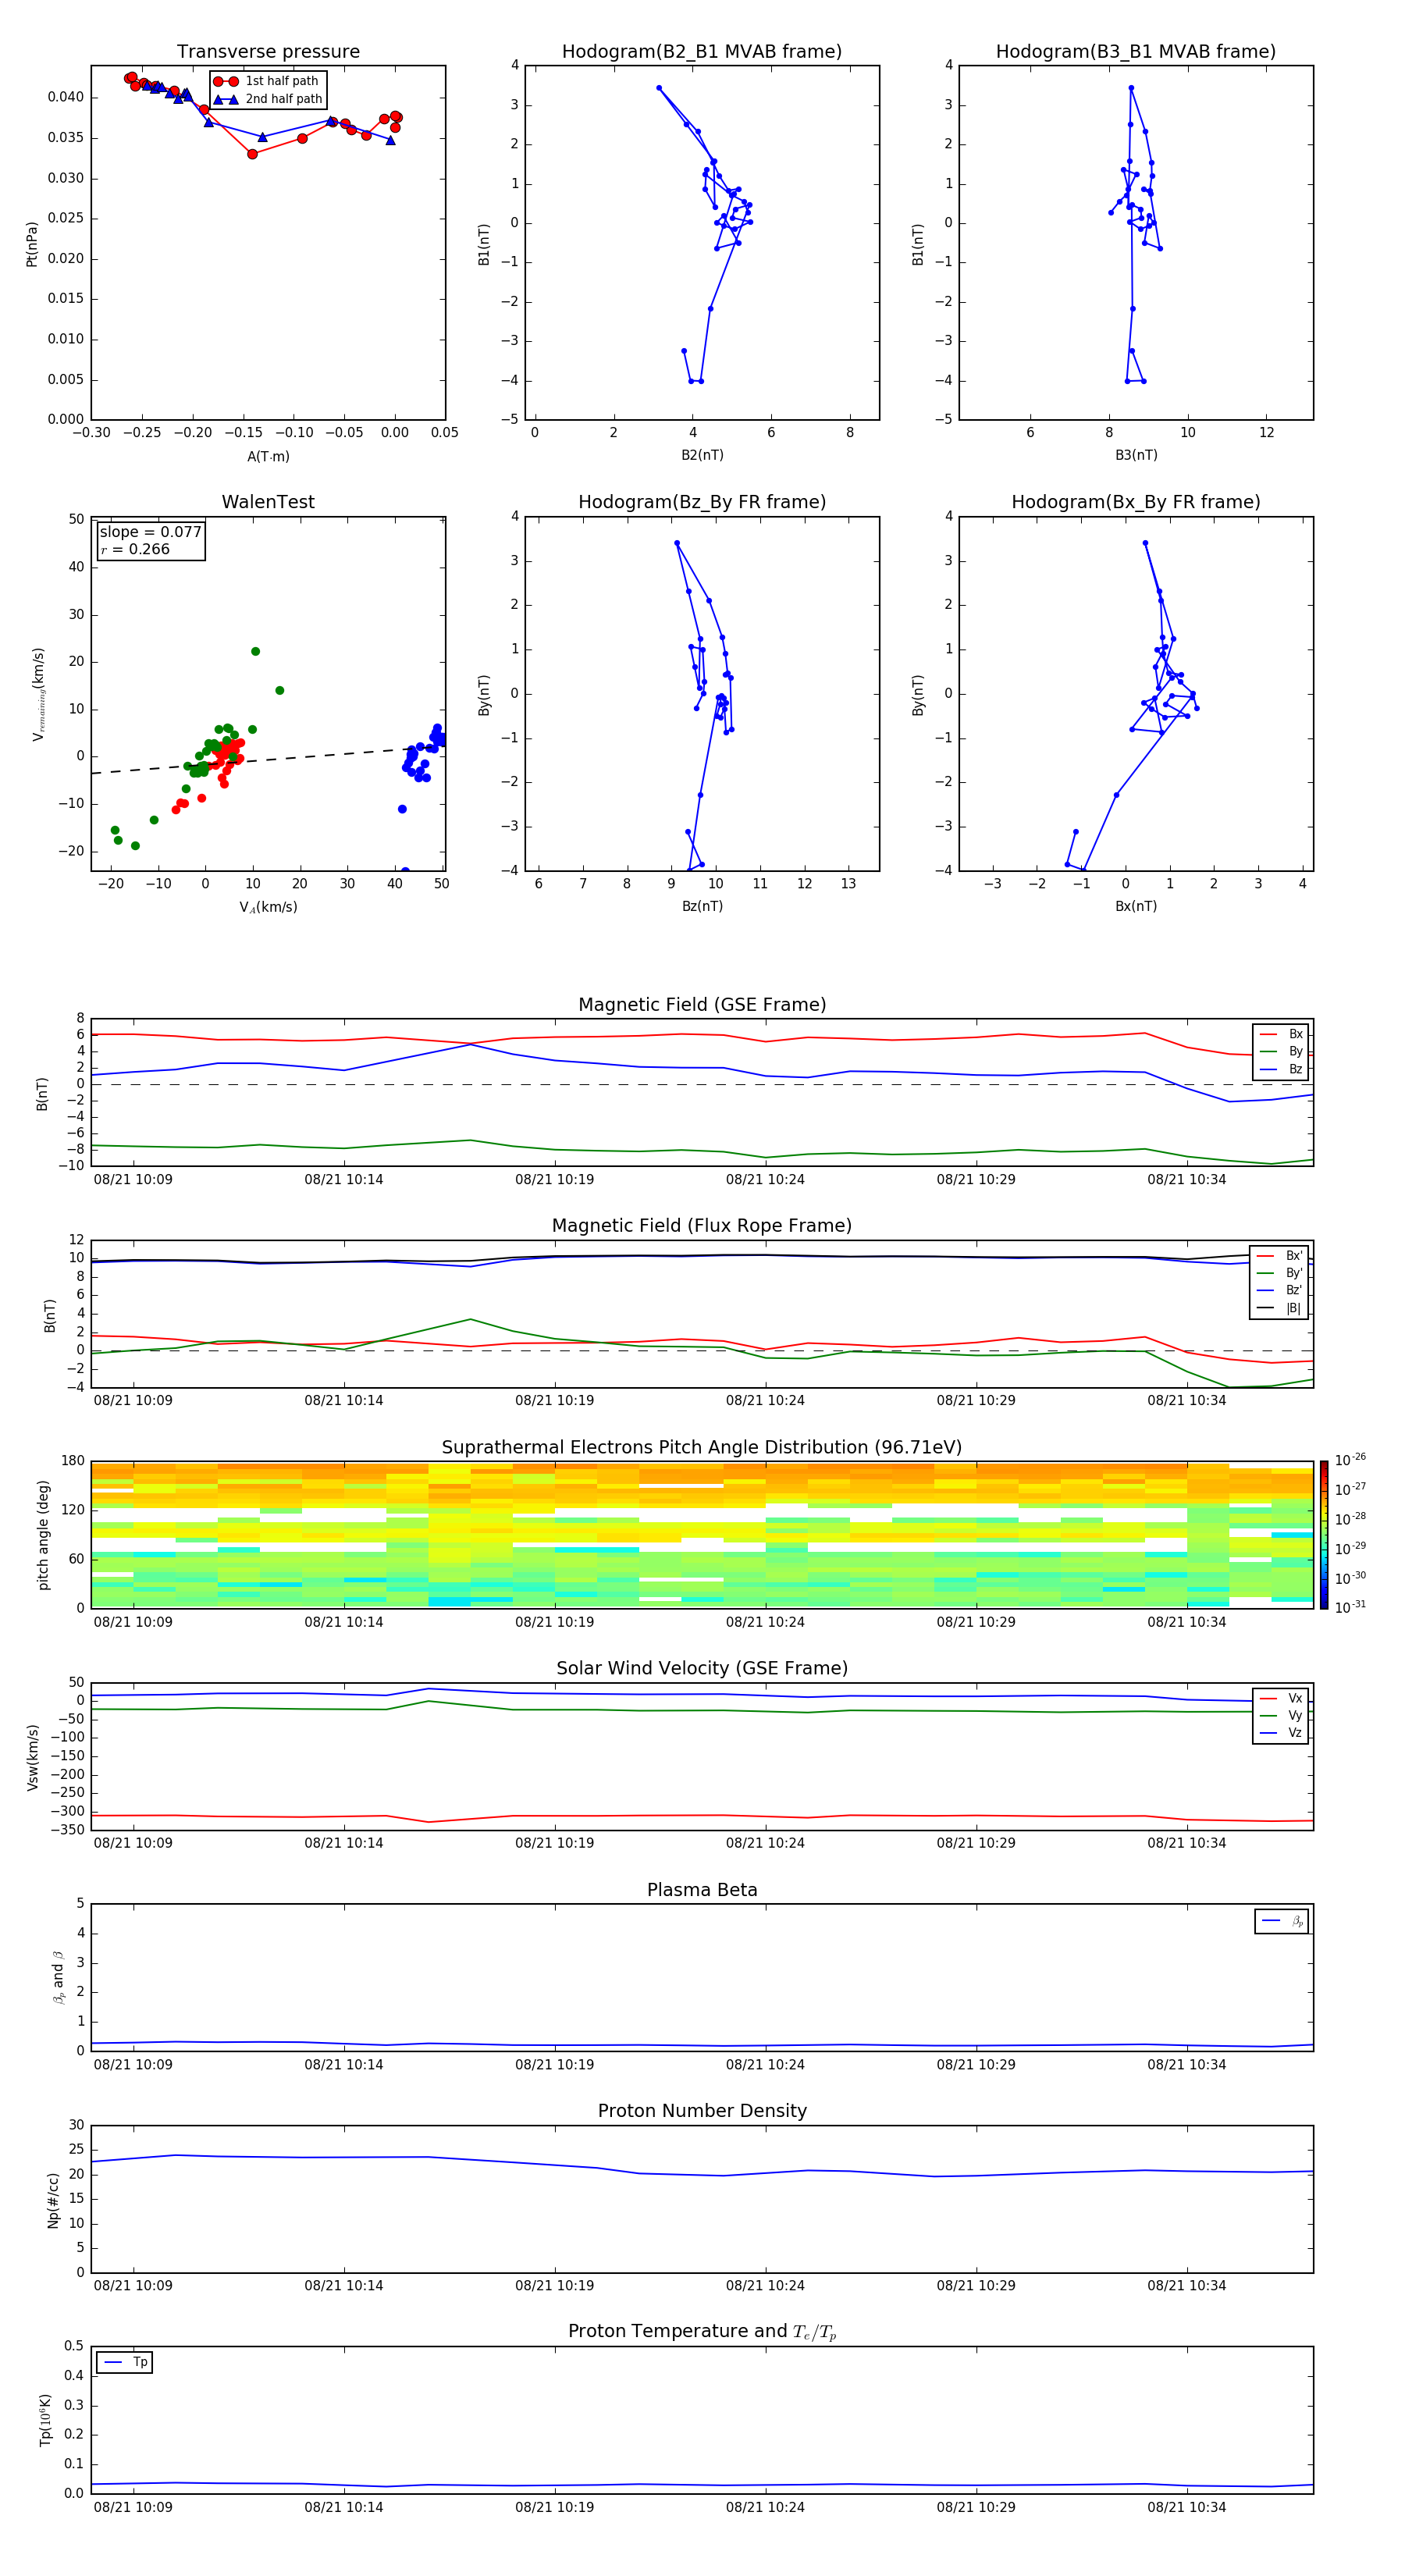Select the 'r = 0.266' annotation
Viewport: 1405px width, 2576px height.
pyautogui.click(x=135, y=549)
